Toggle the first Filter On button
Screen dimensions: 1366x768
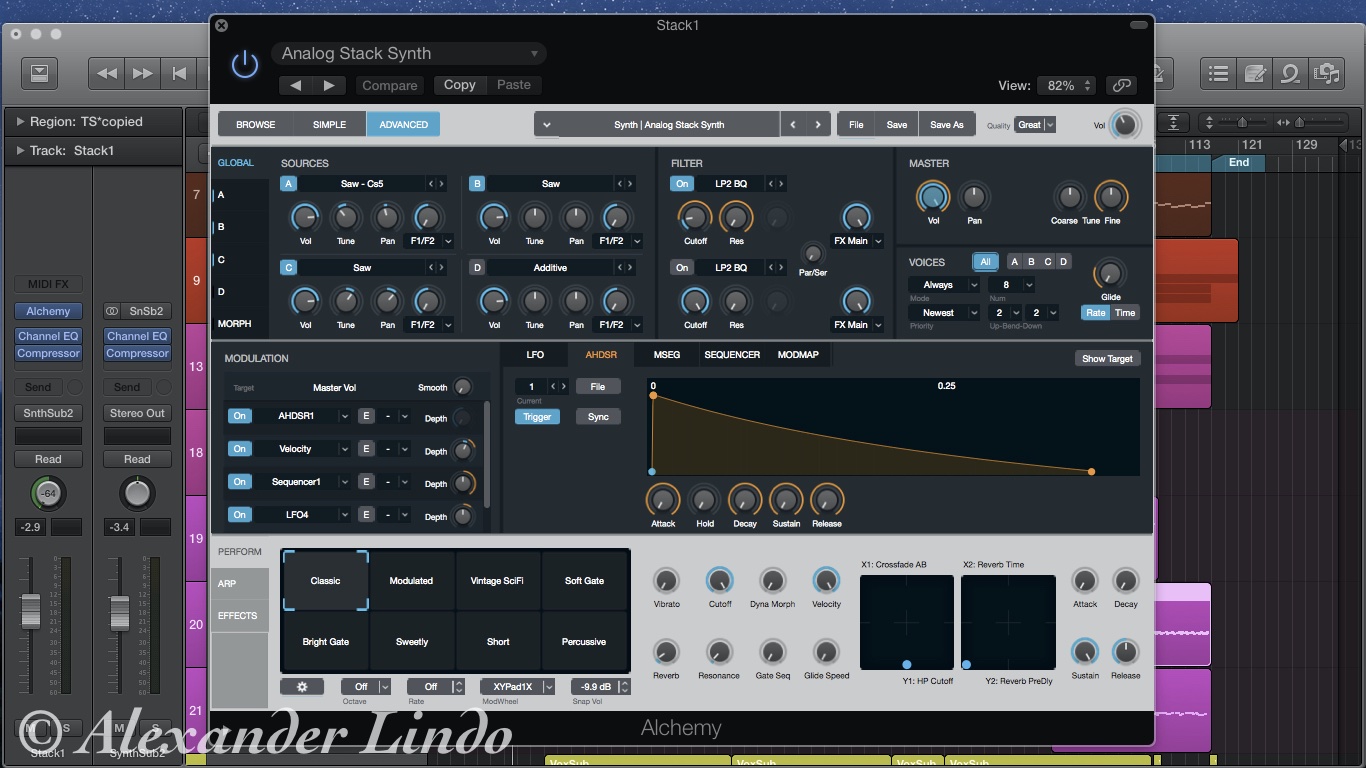[x=682, y=184]
